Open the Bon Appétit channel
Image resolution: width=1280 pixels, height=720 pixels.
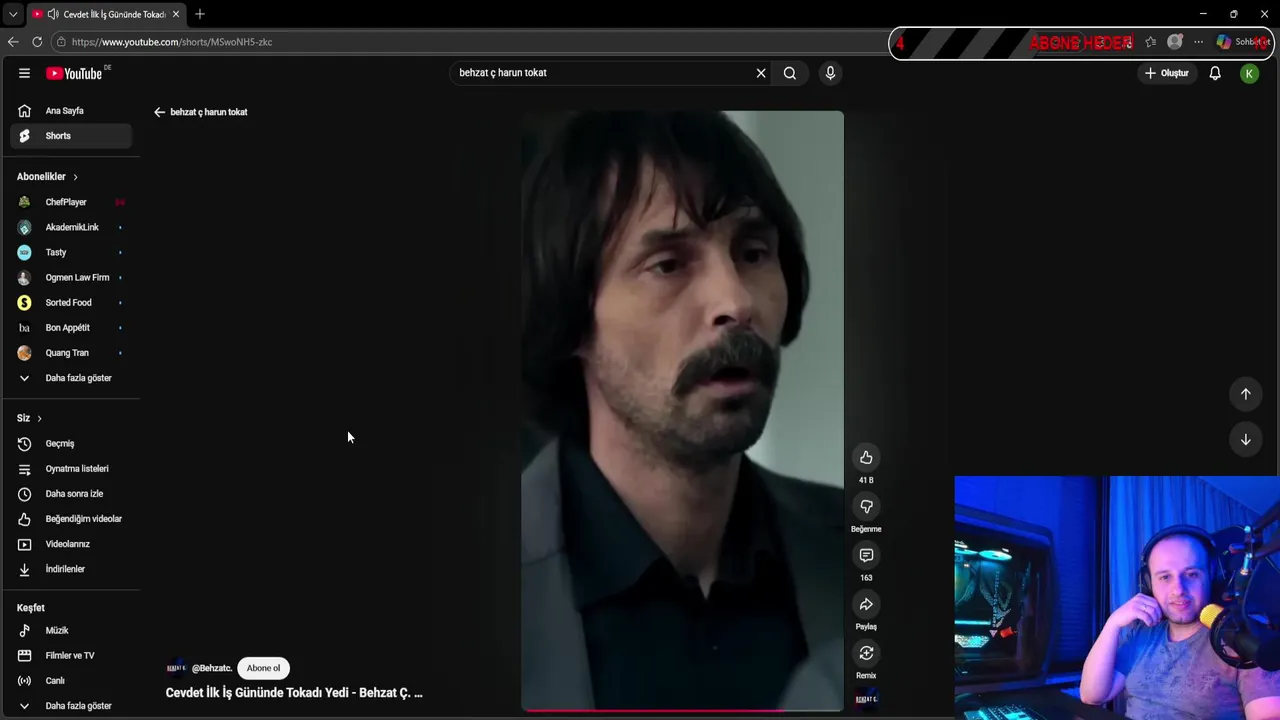click(x=70, y=327)
